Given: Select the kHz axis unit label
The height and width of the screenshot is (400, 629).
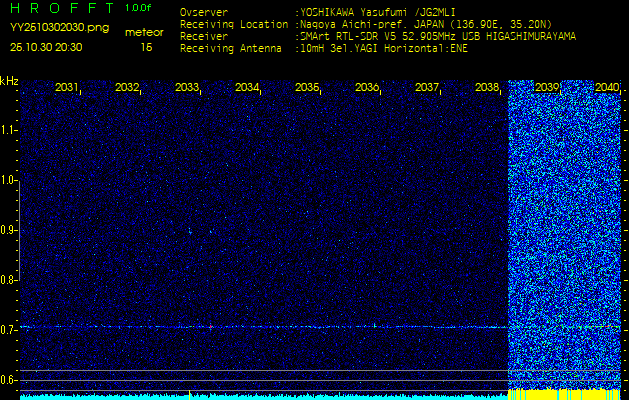Looking at the screenshot, I should click(9, 81).
